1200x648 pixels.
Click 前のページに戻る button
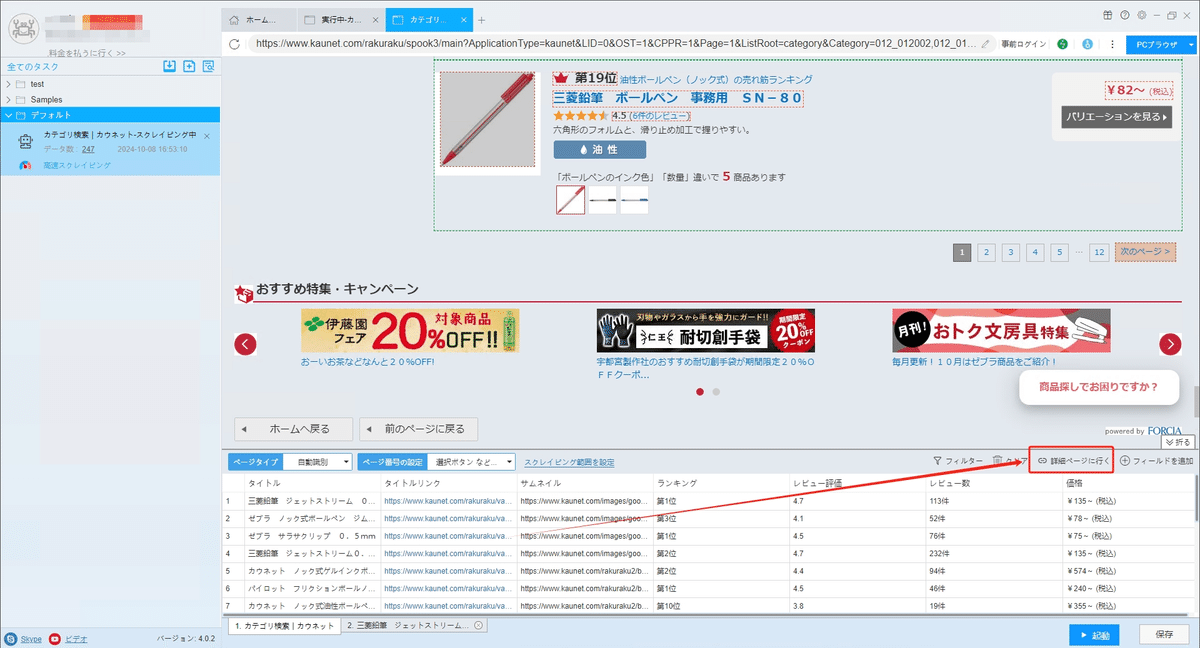point(418,429)
